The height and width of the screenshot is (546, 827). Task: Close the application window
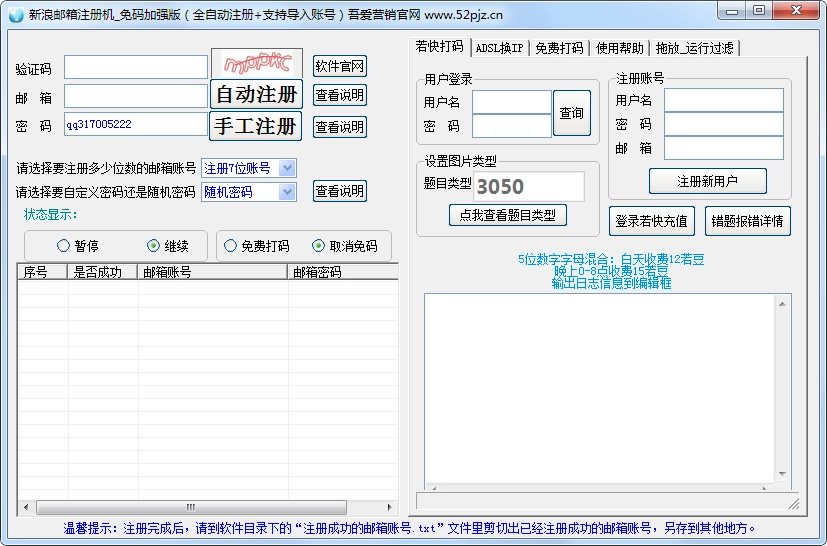[x=796, y=11]
